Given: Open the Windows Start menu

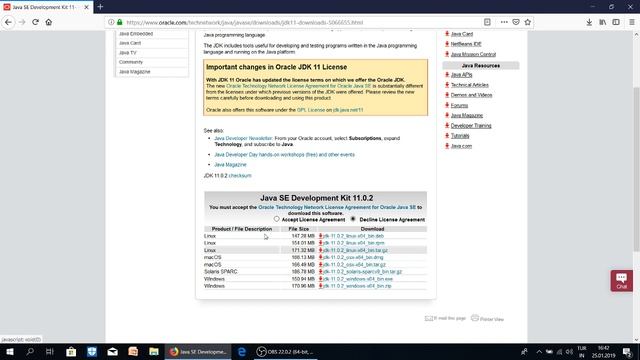Looking at the screenshot, I should click(10, 351).
